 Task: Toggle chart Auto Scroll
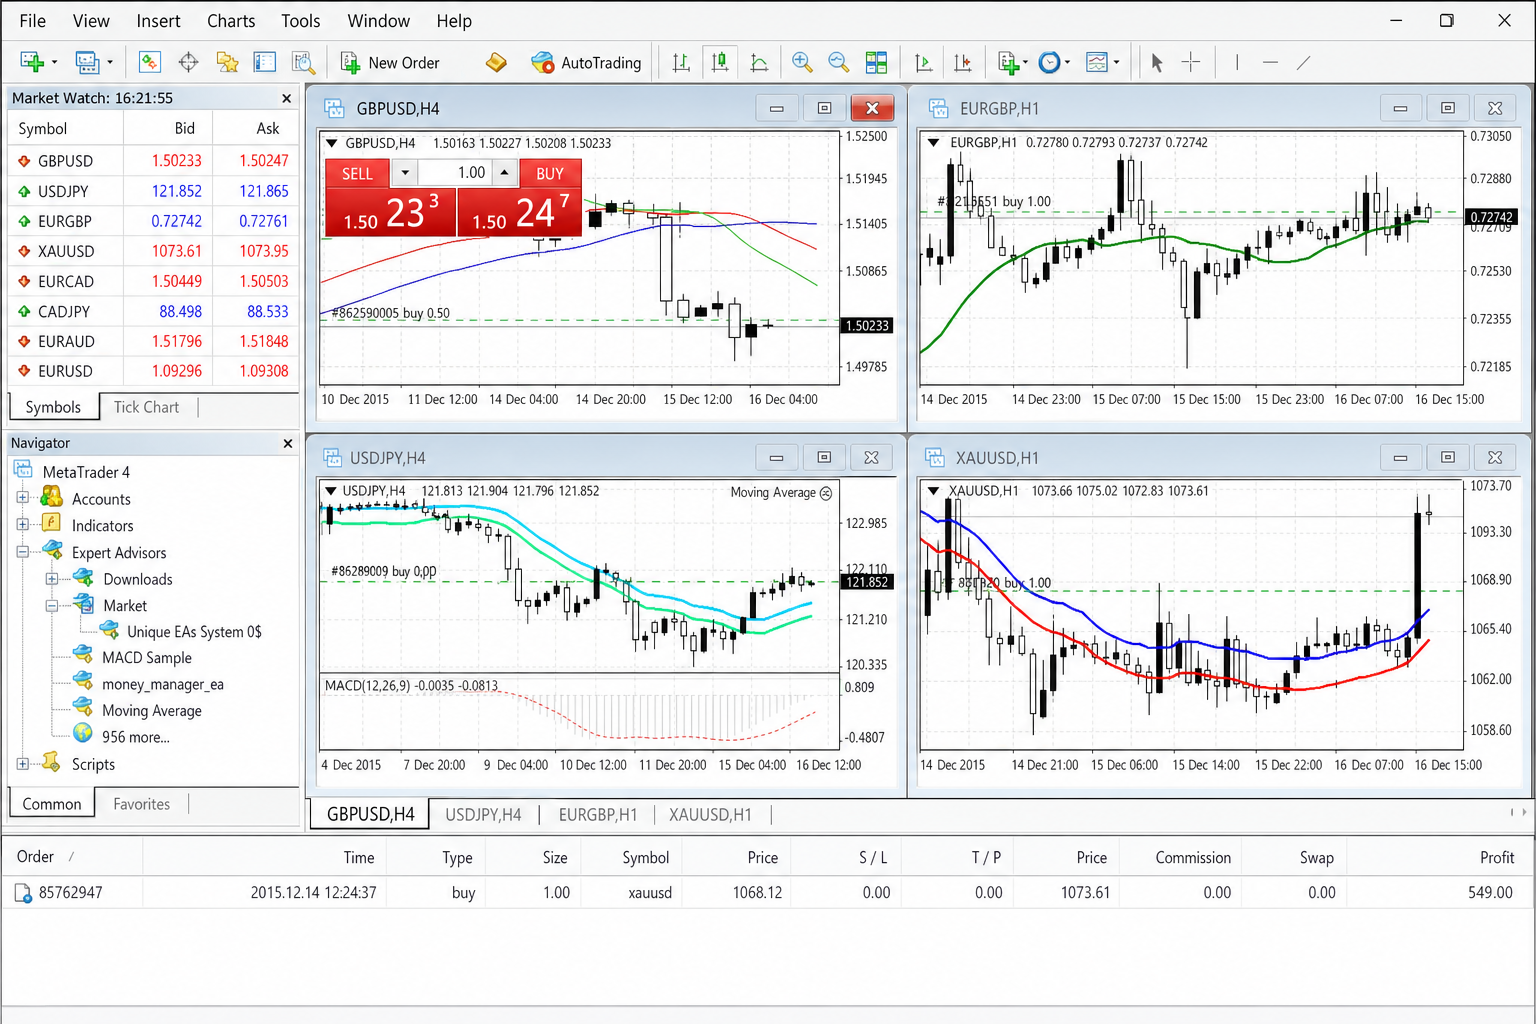click(x=924, y=63)
